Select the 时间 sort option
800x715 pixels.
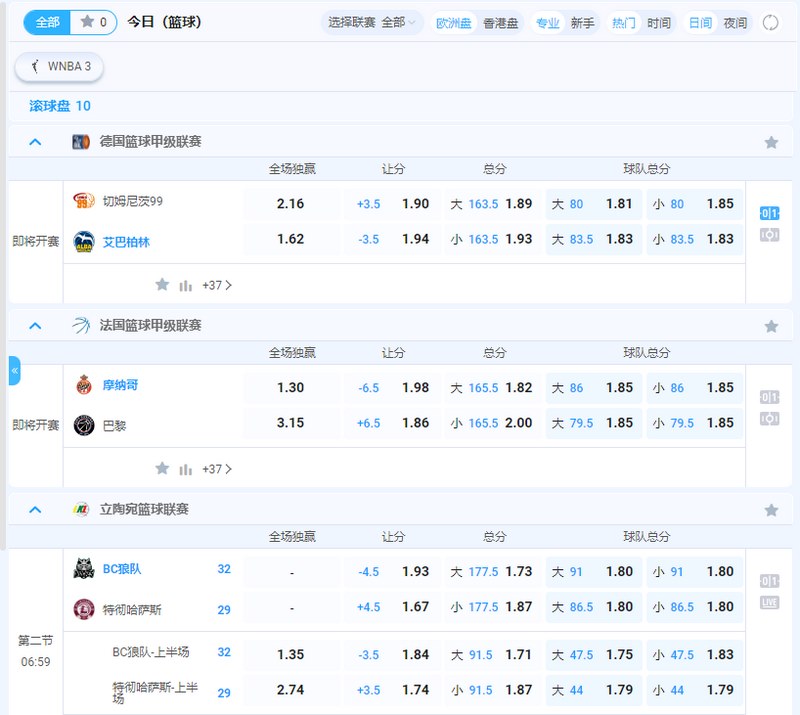[658, 22]
